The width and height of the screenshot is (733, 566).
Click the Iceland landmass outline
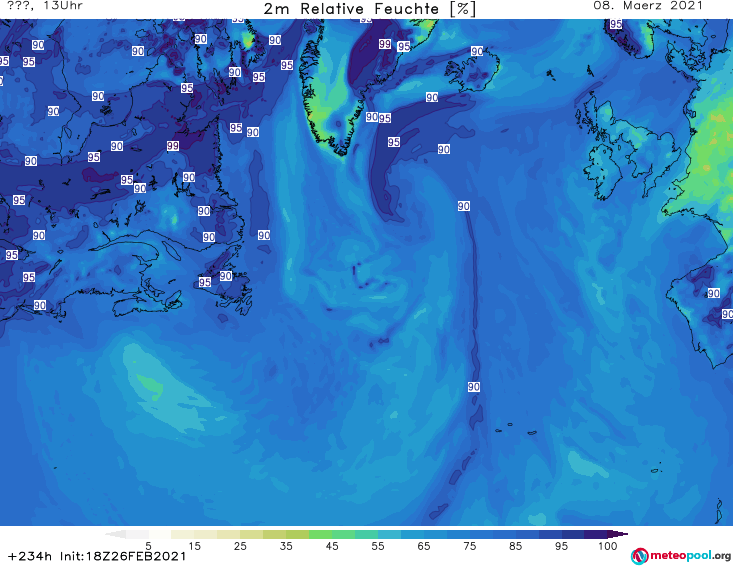tap(473, 72)
